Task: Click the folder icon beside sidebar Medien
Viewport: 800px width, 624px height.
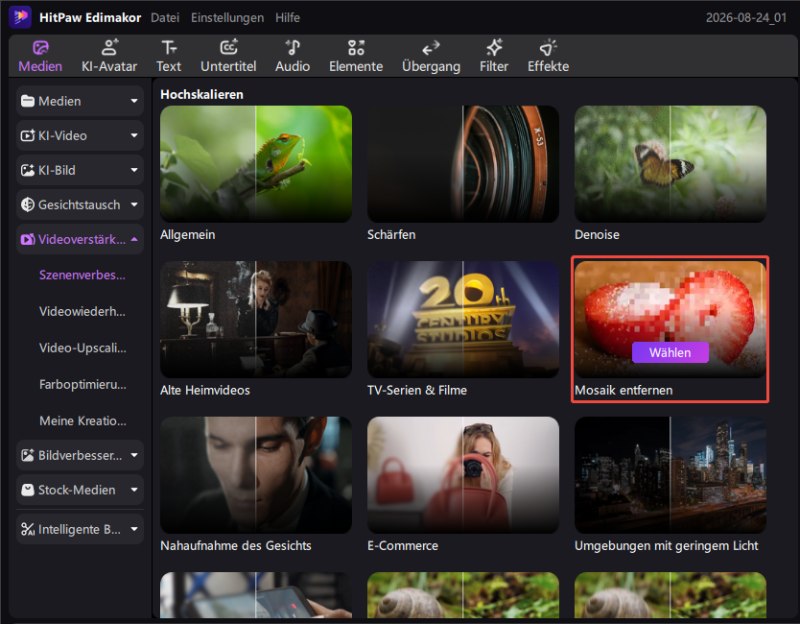Action: tap(28, 101)
